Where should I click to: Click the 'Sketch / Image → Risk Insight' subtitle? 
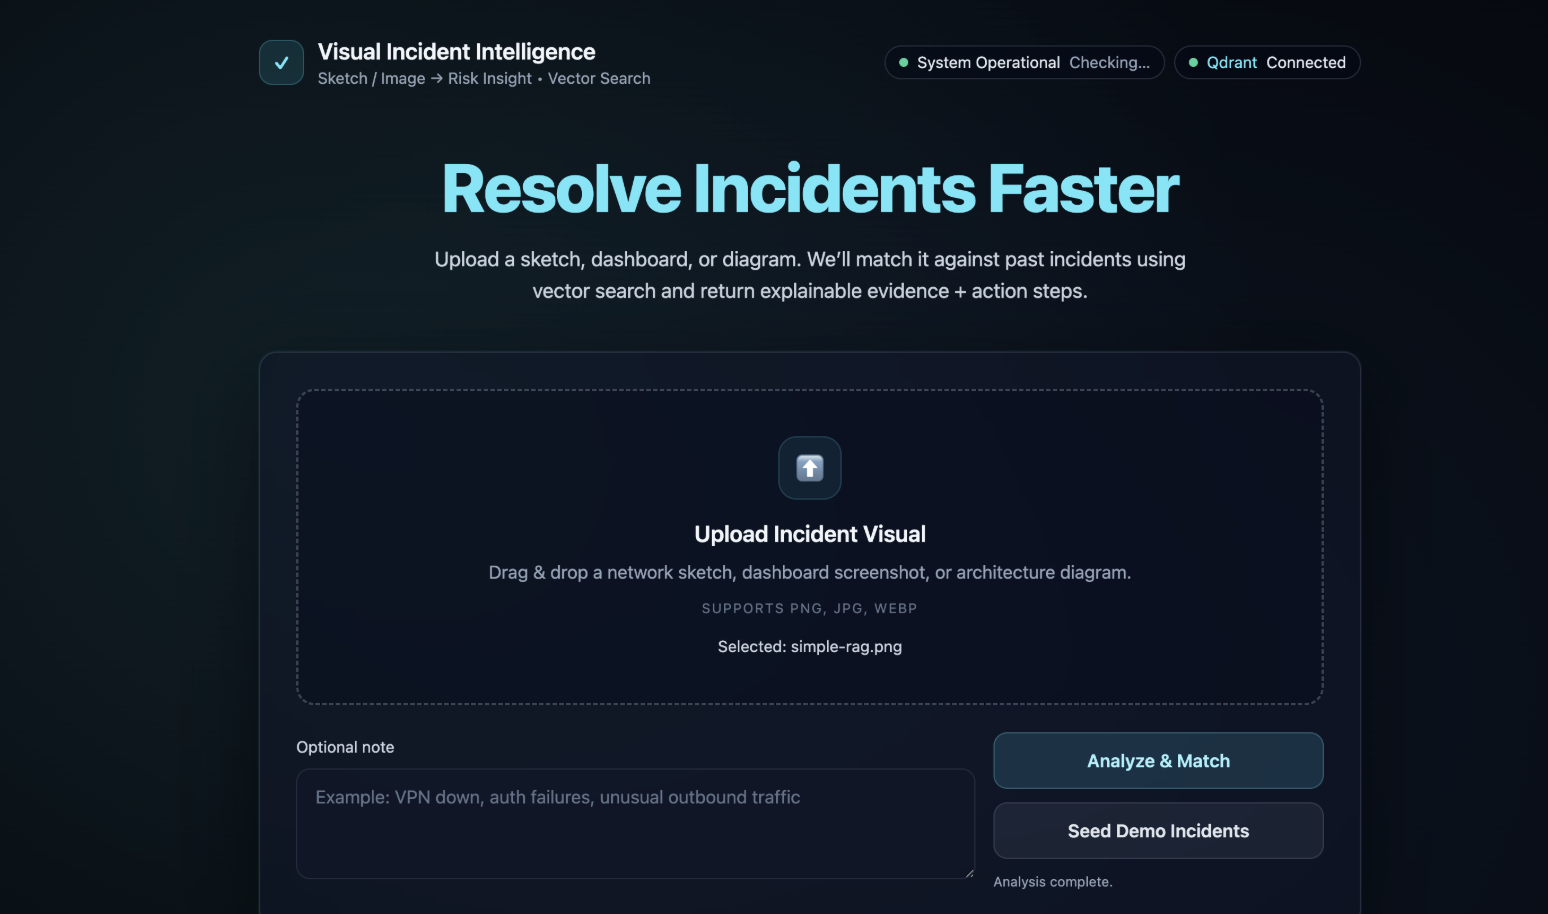coord(484,78)
